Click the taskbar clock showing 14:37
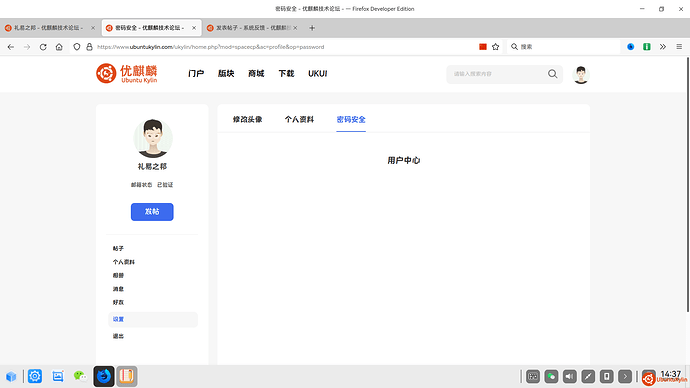 tap(671, 374)
